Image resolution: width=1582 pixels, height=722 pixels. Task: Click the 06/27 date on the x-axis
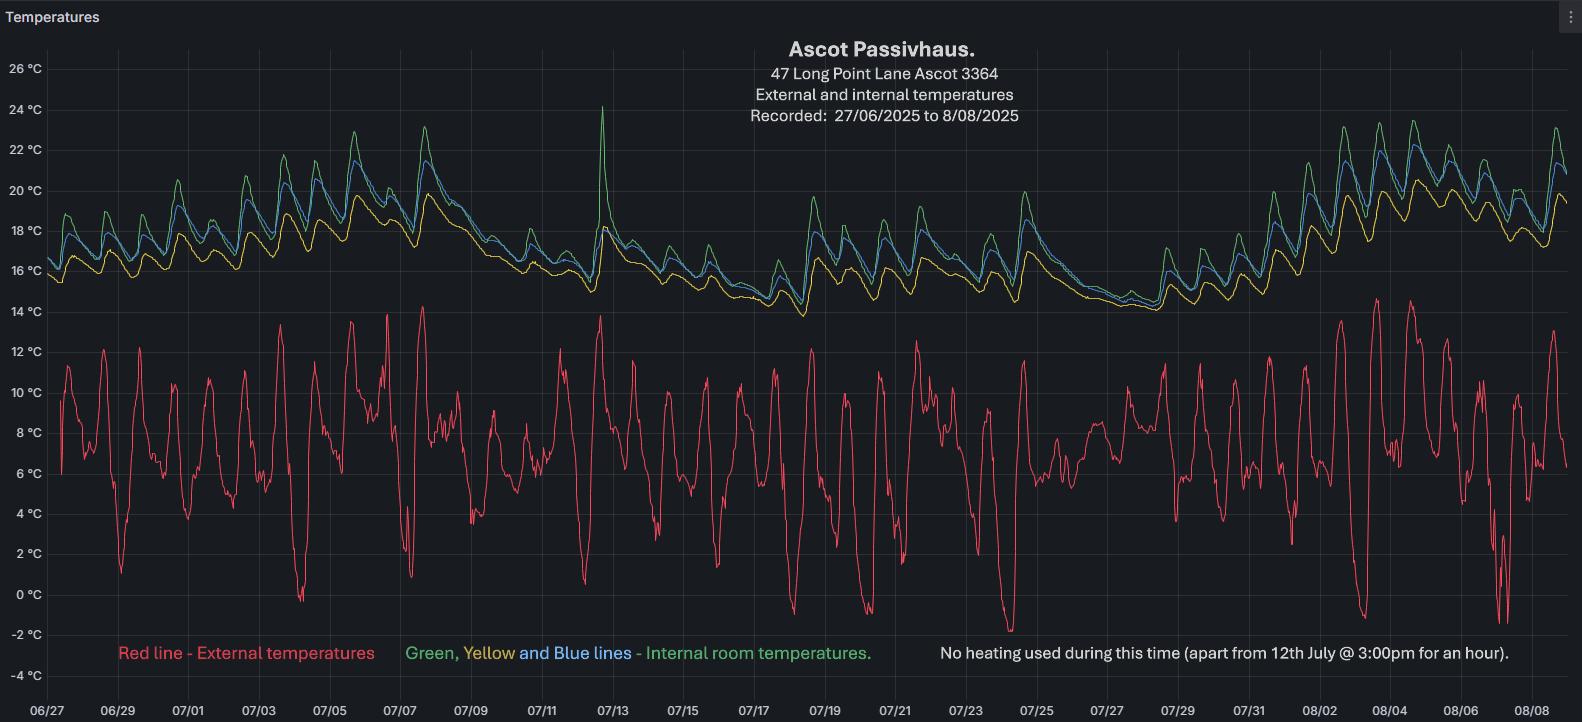[47, 710]
